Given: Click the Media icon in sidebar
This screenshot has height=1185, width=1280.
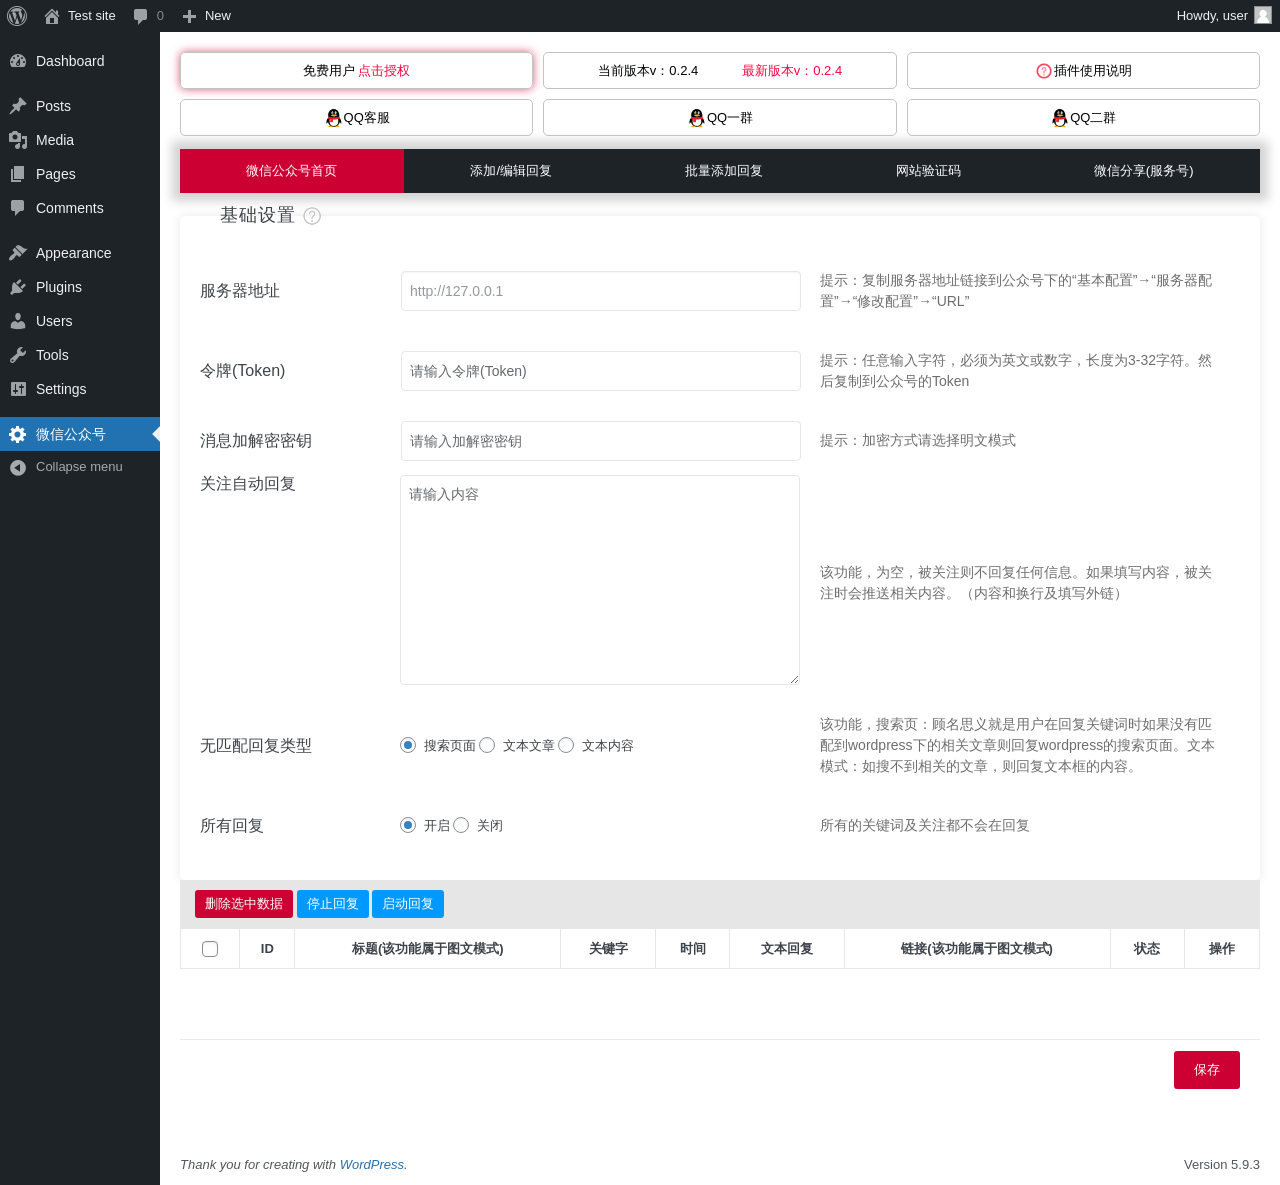Looking at the screenshot, I should point(18,140).
